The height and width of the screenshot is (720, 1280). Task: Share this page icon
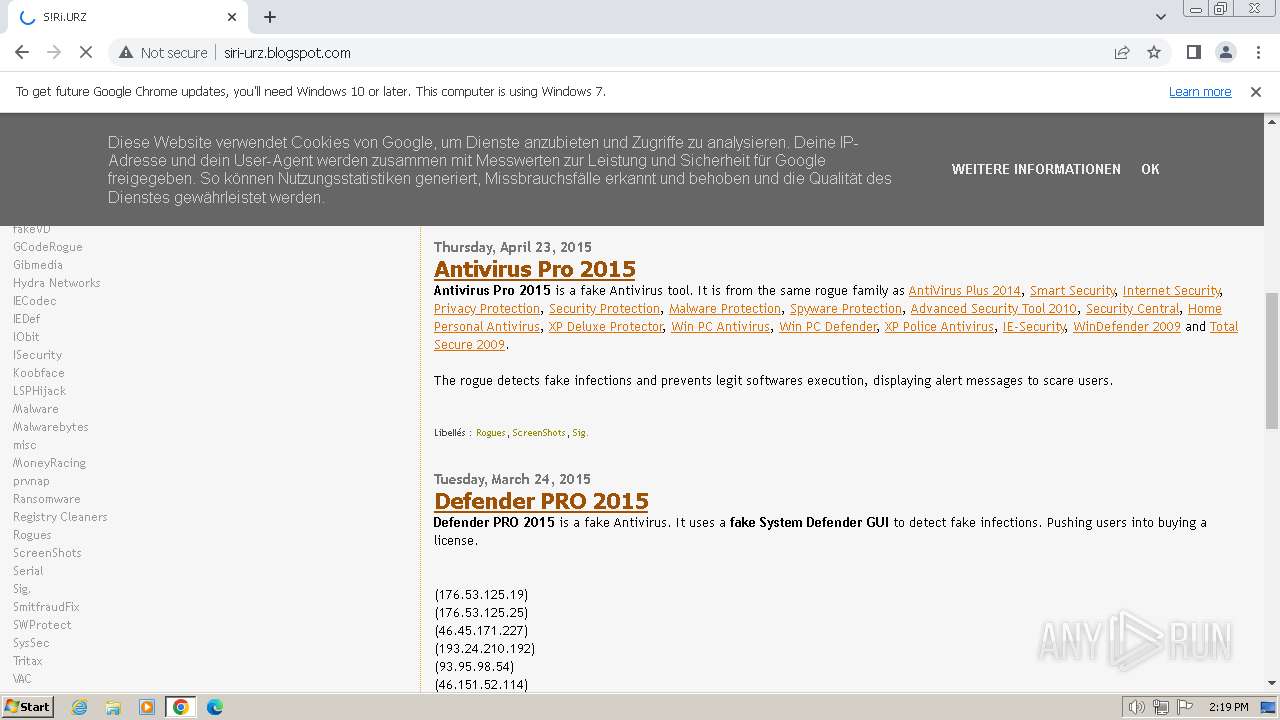coord(1122,52)
